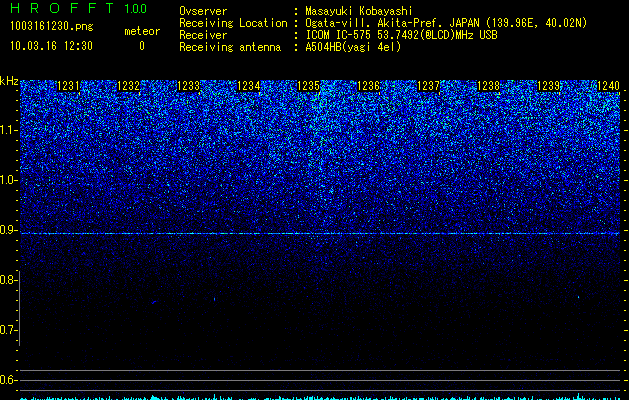Screen dimensions: 629x400
Task: Click the 0.9 kHz axis label
Action: coord(9,230)
